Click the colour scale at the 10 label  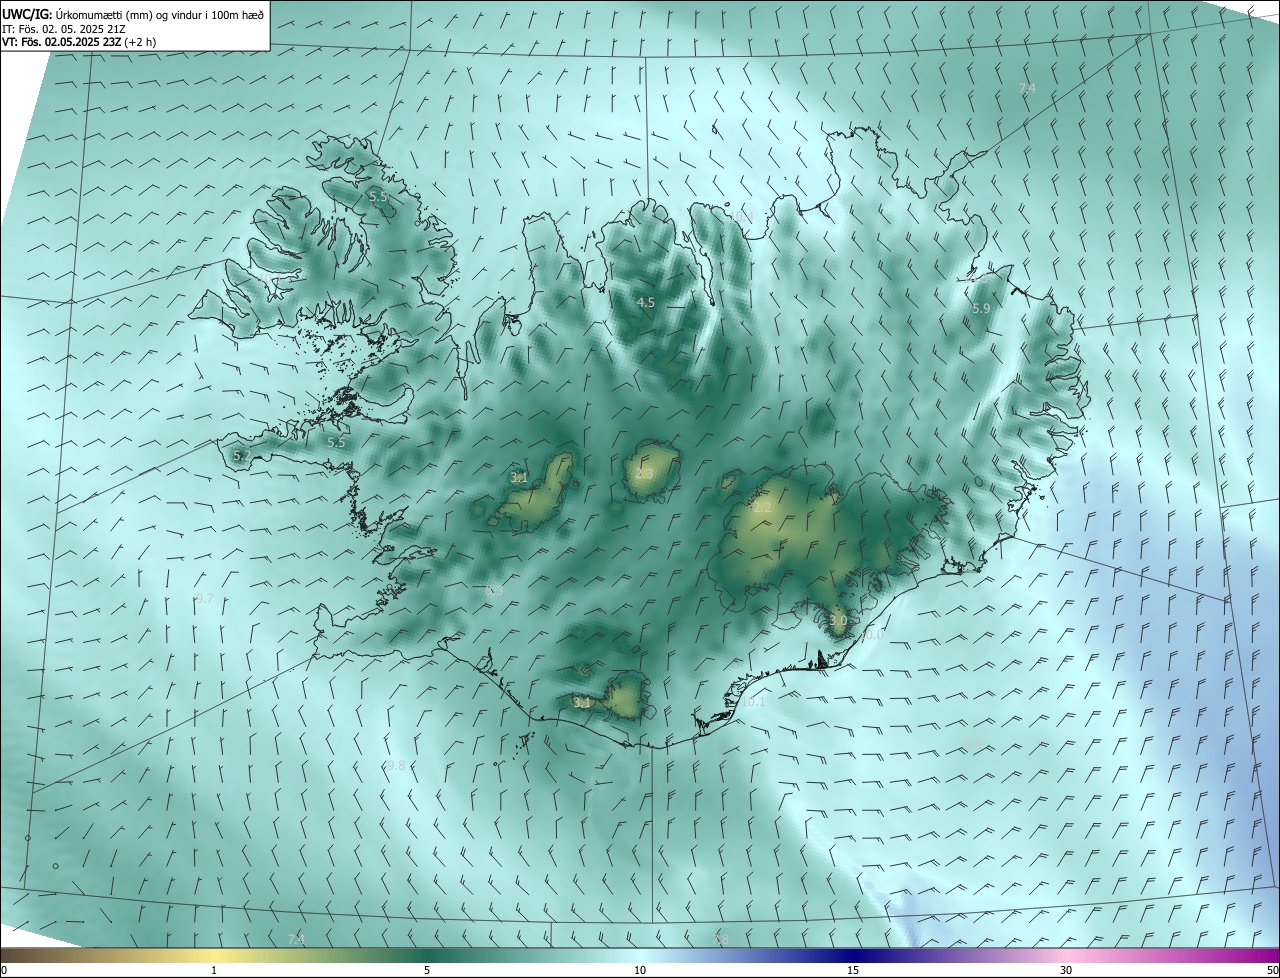coord(640,971)
